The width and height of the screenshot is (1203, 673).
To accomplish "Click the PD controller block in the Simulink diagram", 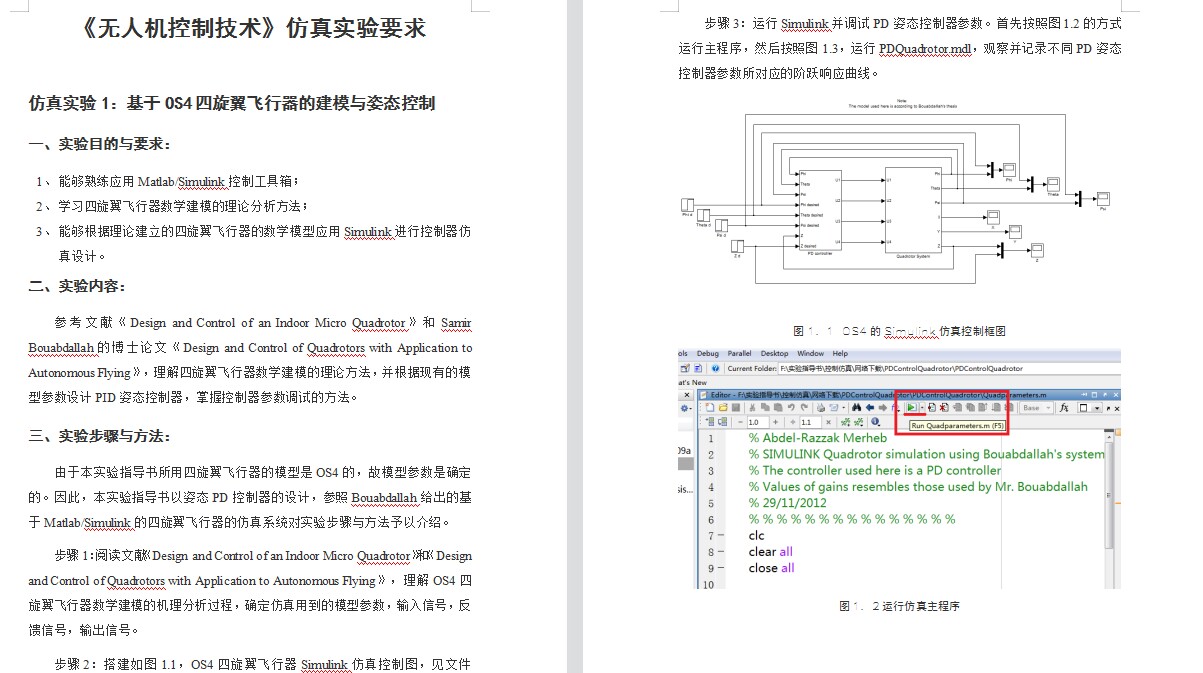I will click(820, 210).
